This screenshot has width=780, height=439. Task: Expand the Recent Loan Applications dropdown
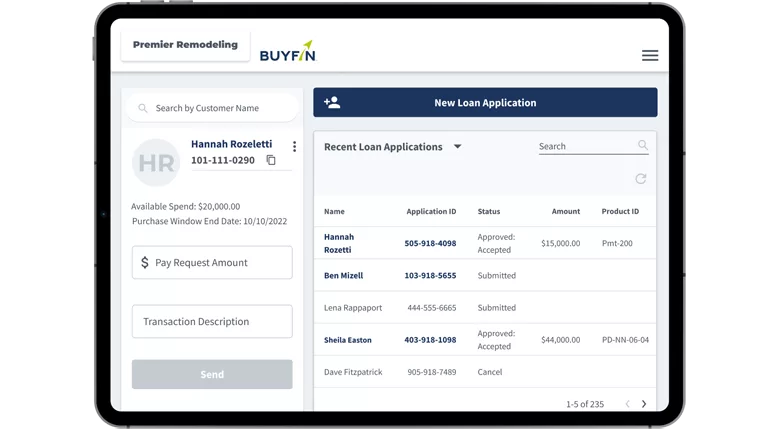coord(457,147)
